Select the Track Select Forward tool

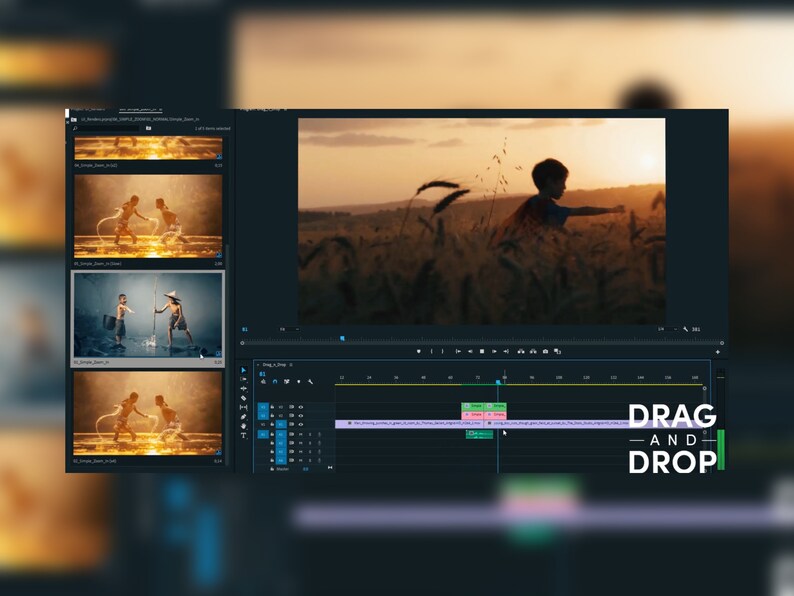244,379
